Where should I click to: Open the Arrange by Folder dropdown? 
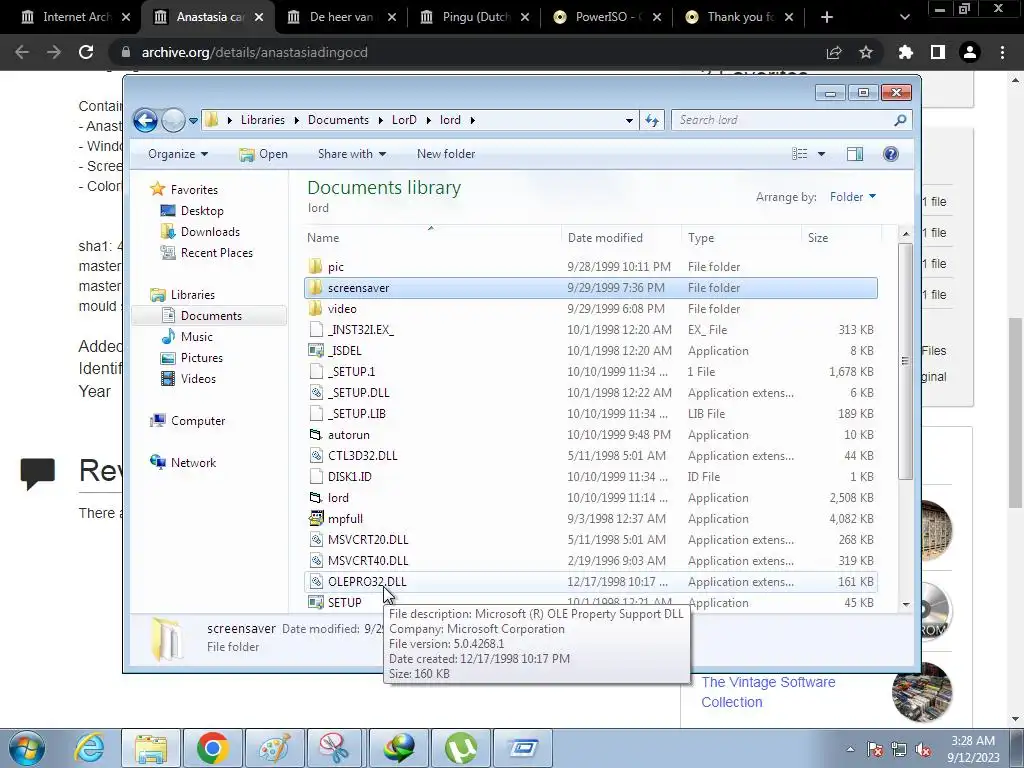pos(853,197)
